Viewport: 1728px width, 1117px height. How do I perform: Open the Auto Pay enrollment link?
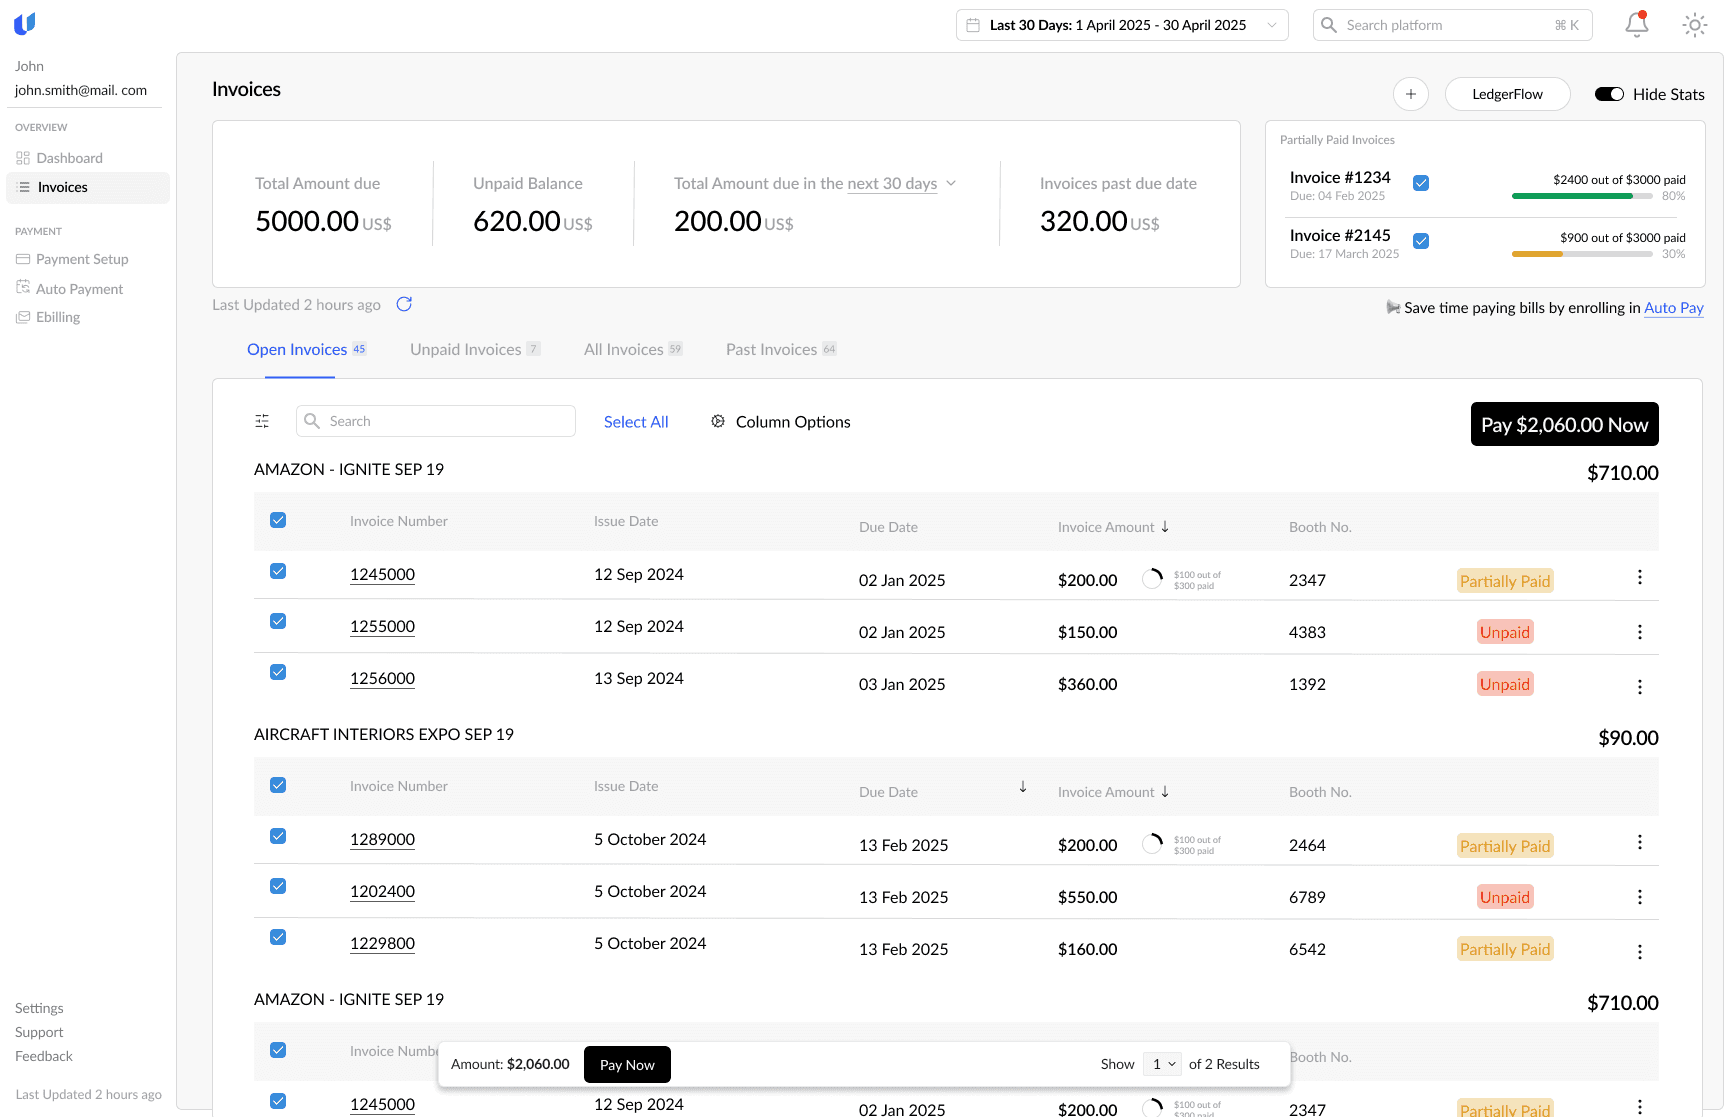[1674, 308]
